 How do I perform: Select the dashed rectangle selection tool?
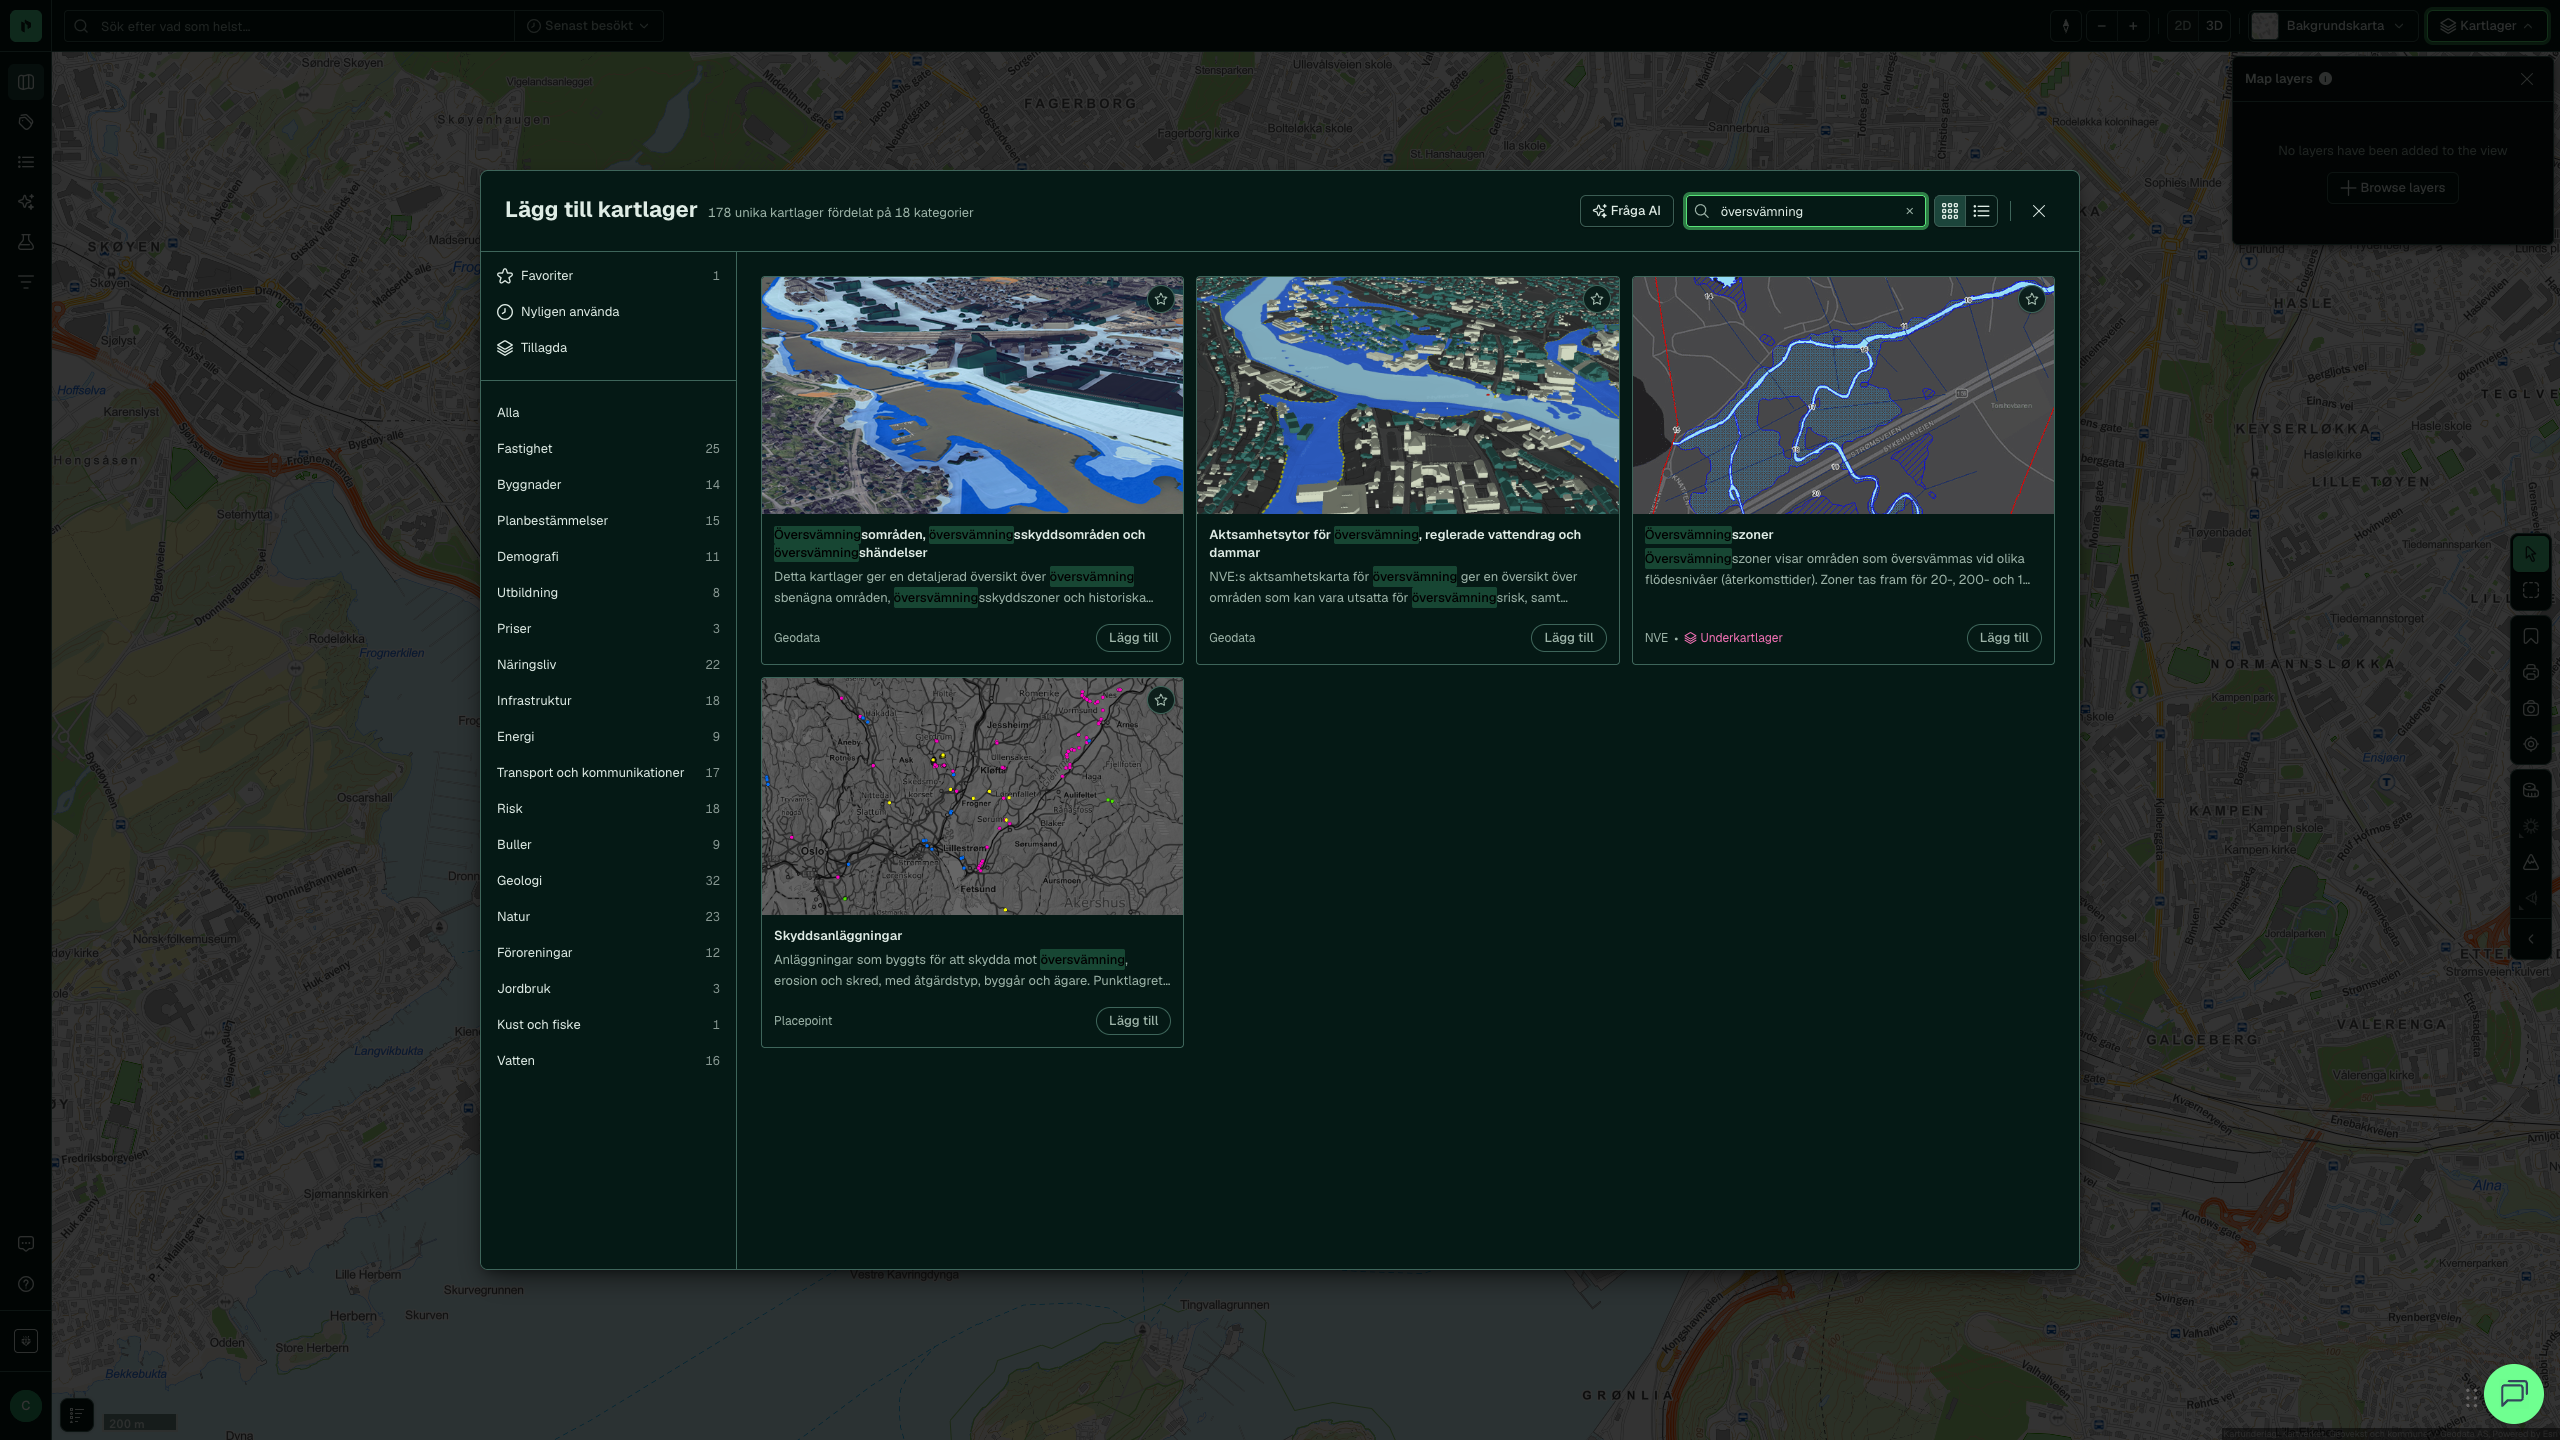click(2531, 590)
